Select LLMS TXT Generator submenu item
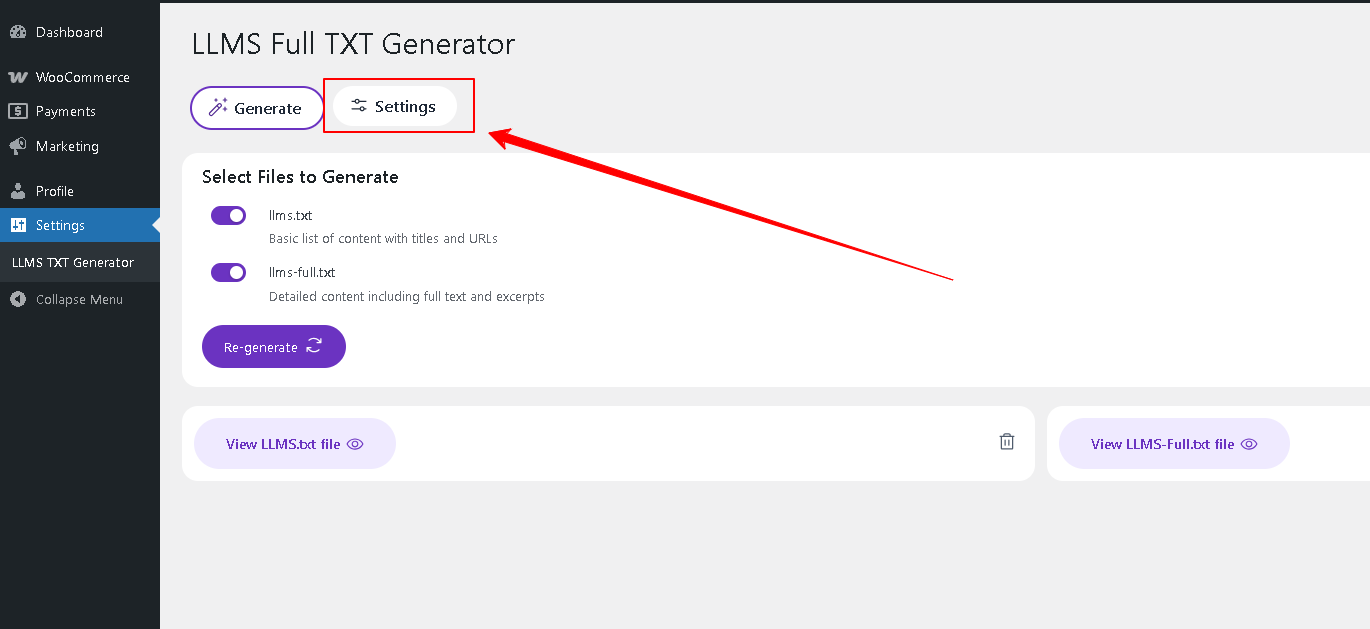 point(73,262)
